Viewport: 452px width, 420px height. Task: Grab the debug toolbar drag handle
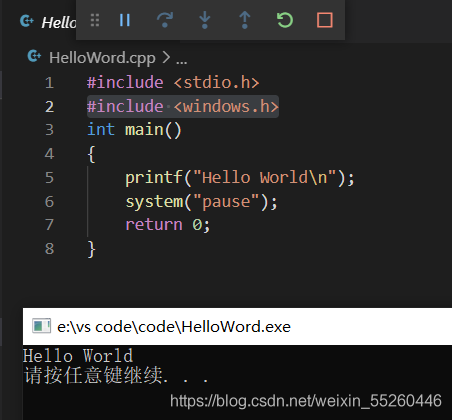tap(95, 20)
